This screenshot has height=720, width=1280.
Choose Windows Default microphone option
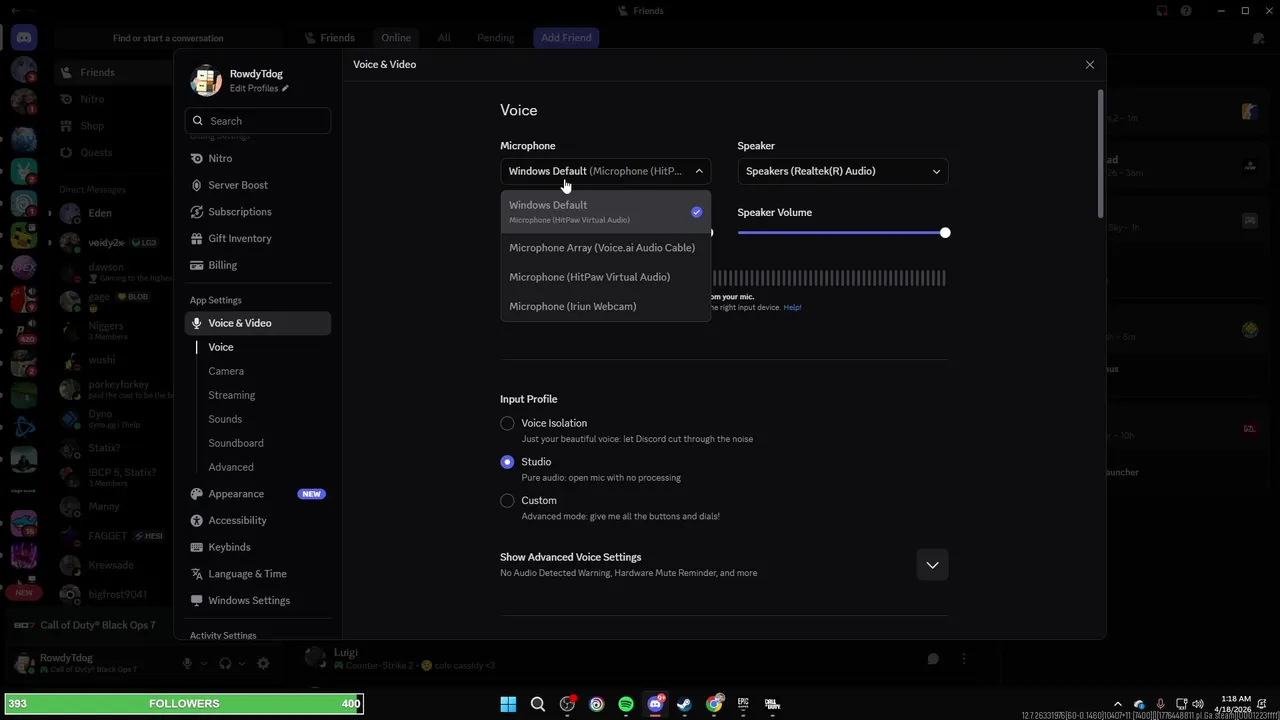[x=605, y=212]
